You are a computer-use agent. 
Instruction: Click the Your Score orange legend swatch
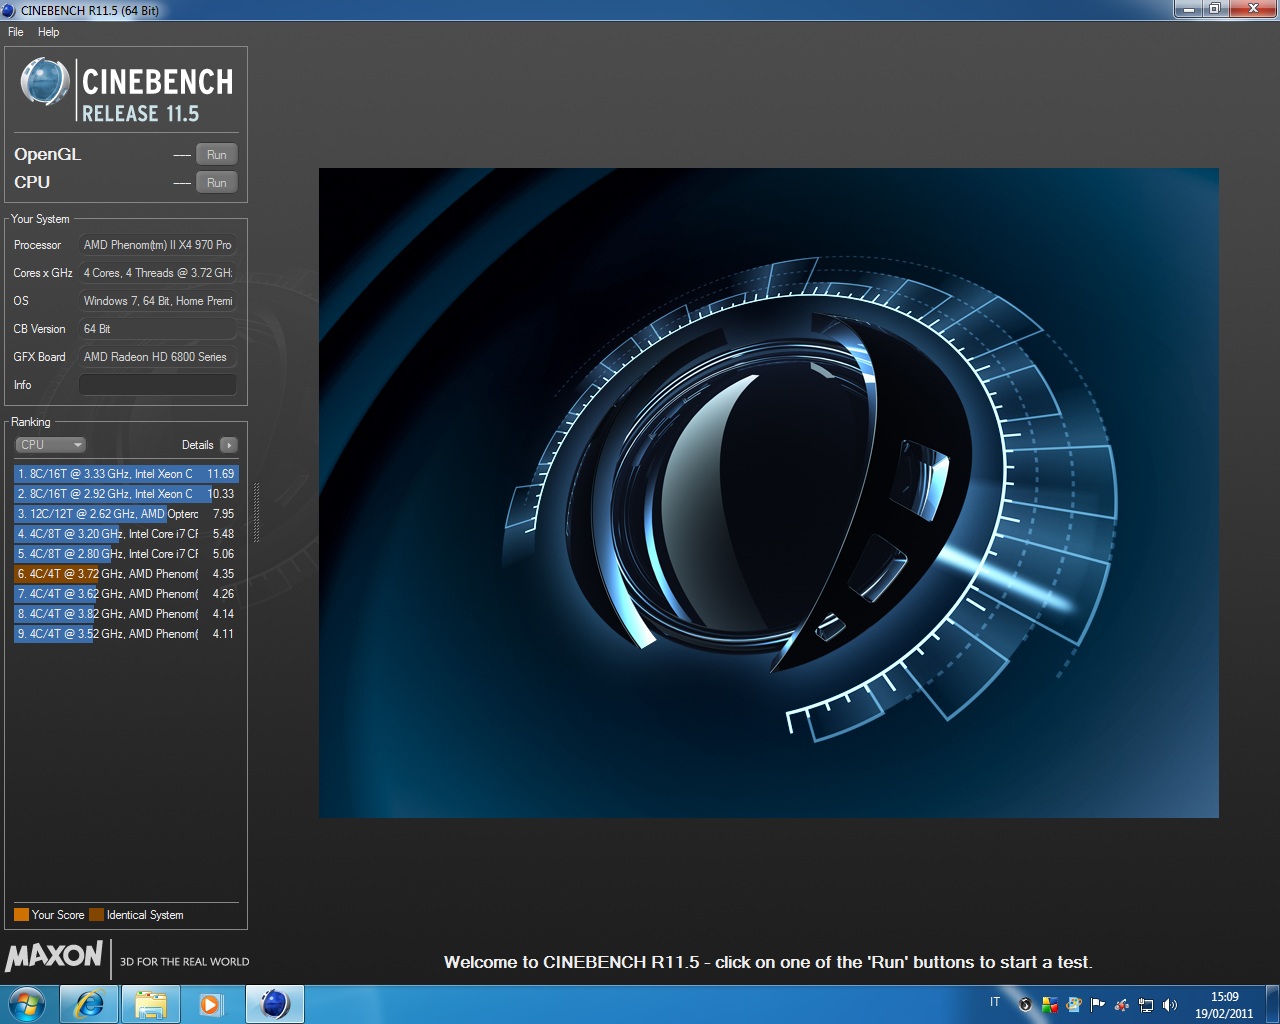(21, 914)
